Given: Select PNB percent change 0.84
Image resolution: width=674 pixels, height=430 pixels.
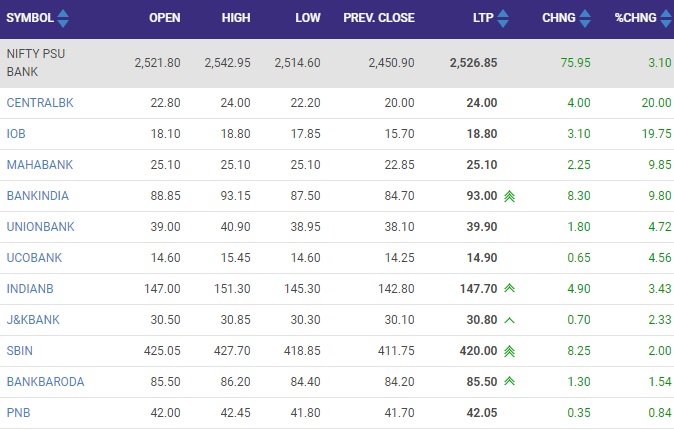Looking at the screenshot, I should tap(660, 412).
